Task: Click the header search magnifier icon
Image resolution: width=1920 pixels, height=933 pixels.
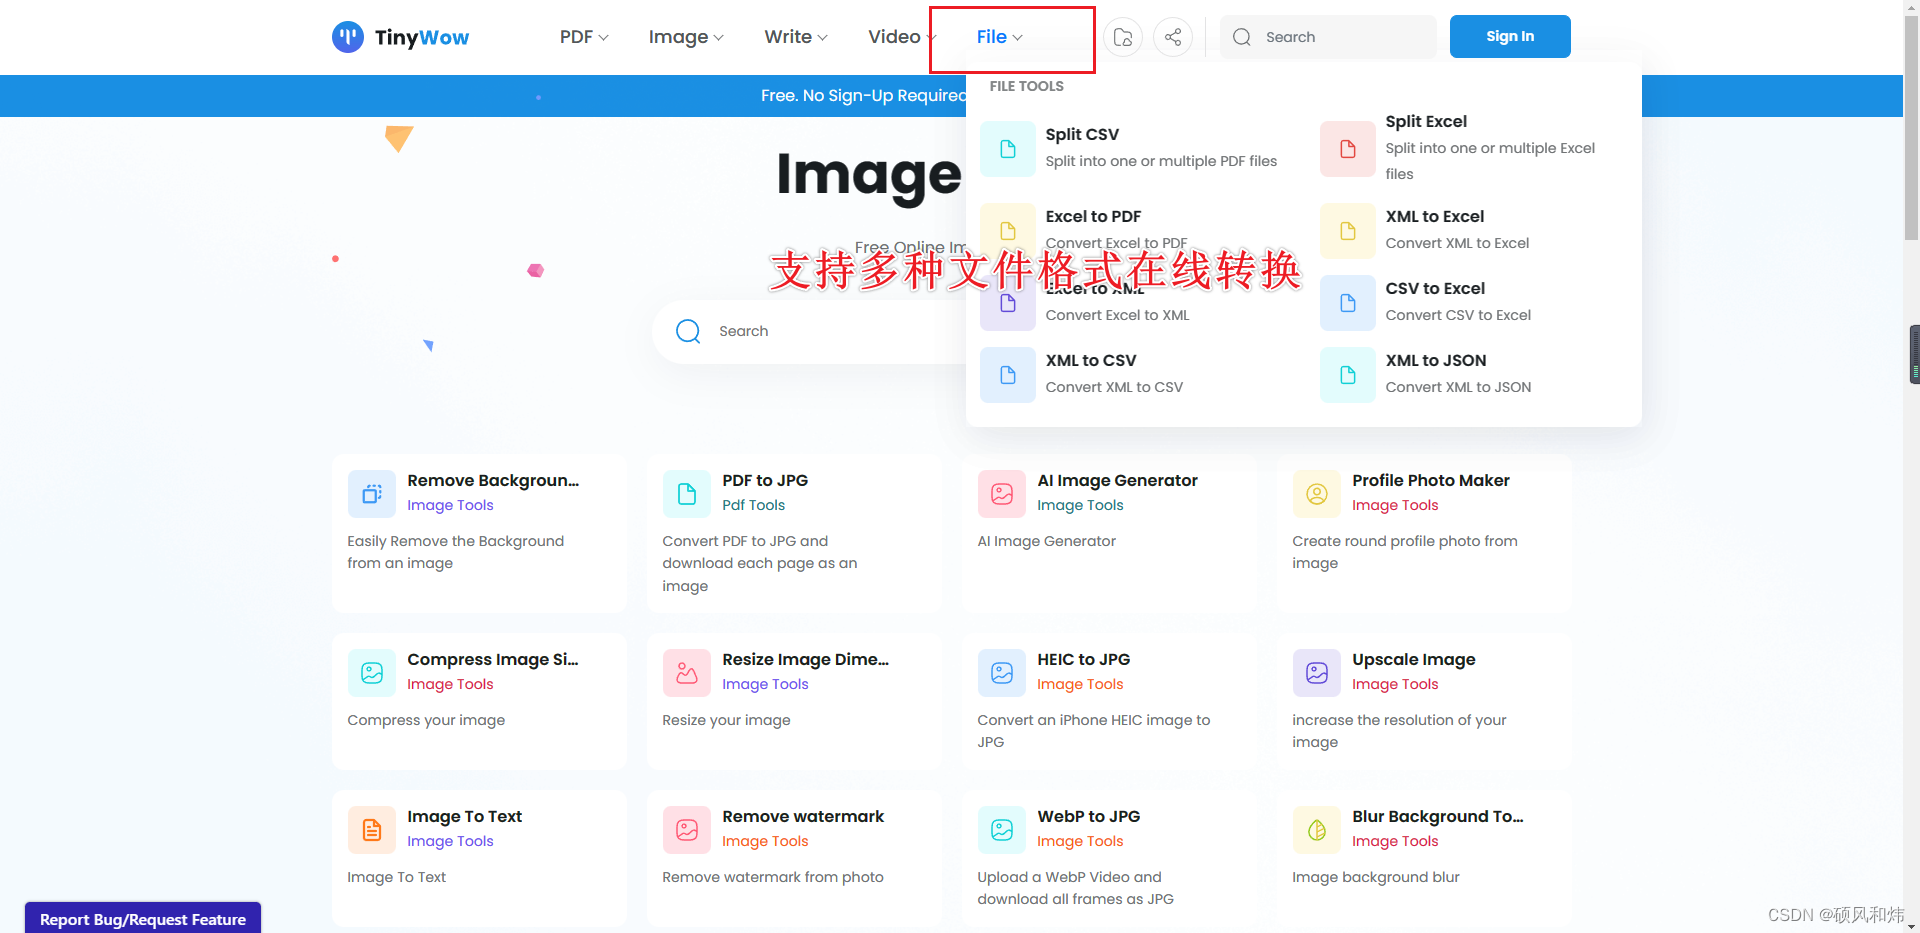Action: pyautogui.click(x=1242, y=37)
